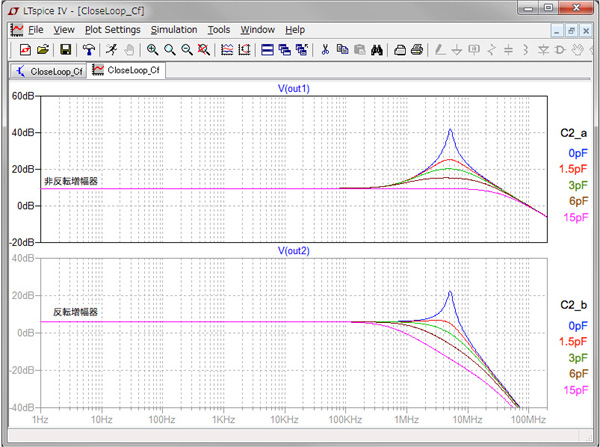Screen dimensions: 600x447
Task: Open the Help menu
Action: 295,30
